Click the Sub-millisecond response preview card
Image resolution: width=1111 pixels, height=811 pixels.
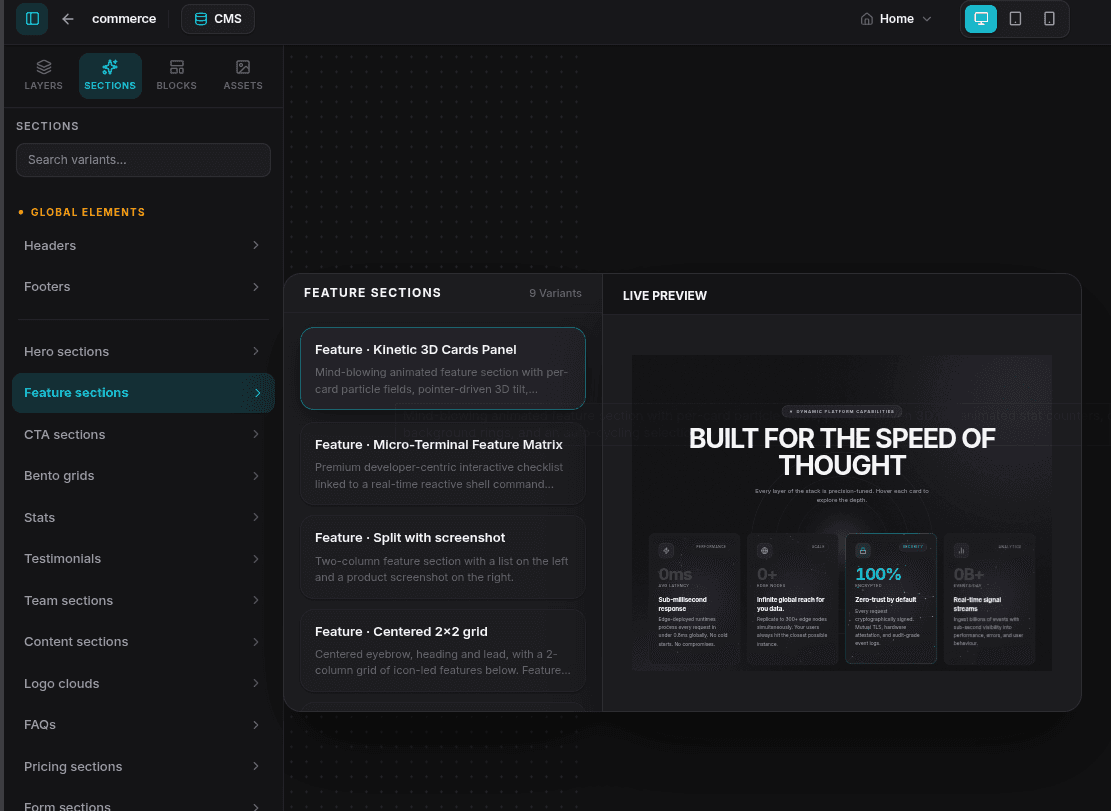tap(694, 599)
